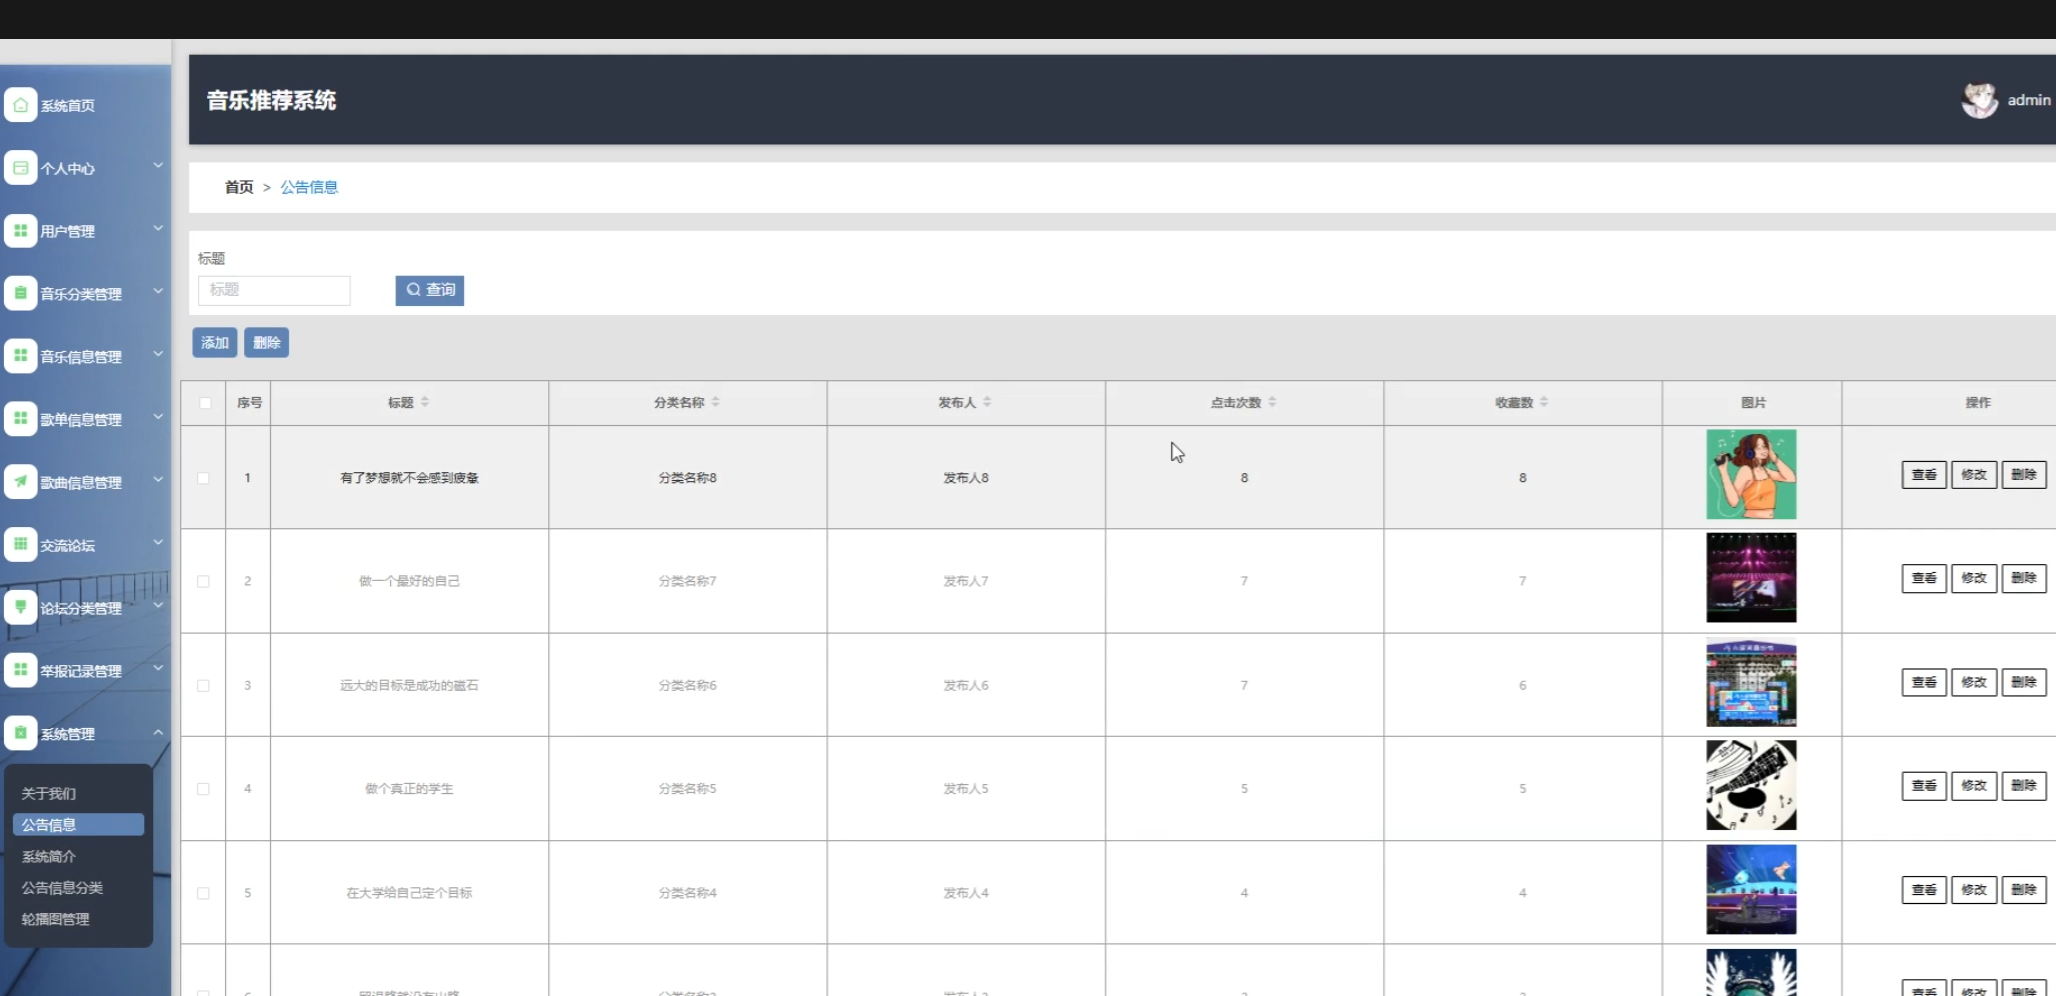Image resolution: width=2056 pixels, height=996 pixels.
Task: Click 修改 for row 在大学给自己定个目标
Action: [1974, 890]
